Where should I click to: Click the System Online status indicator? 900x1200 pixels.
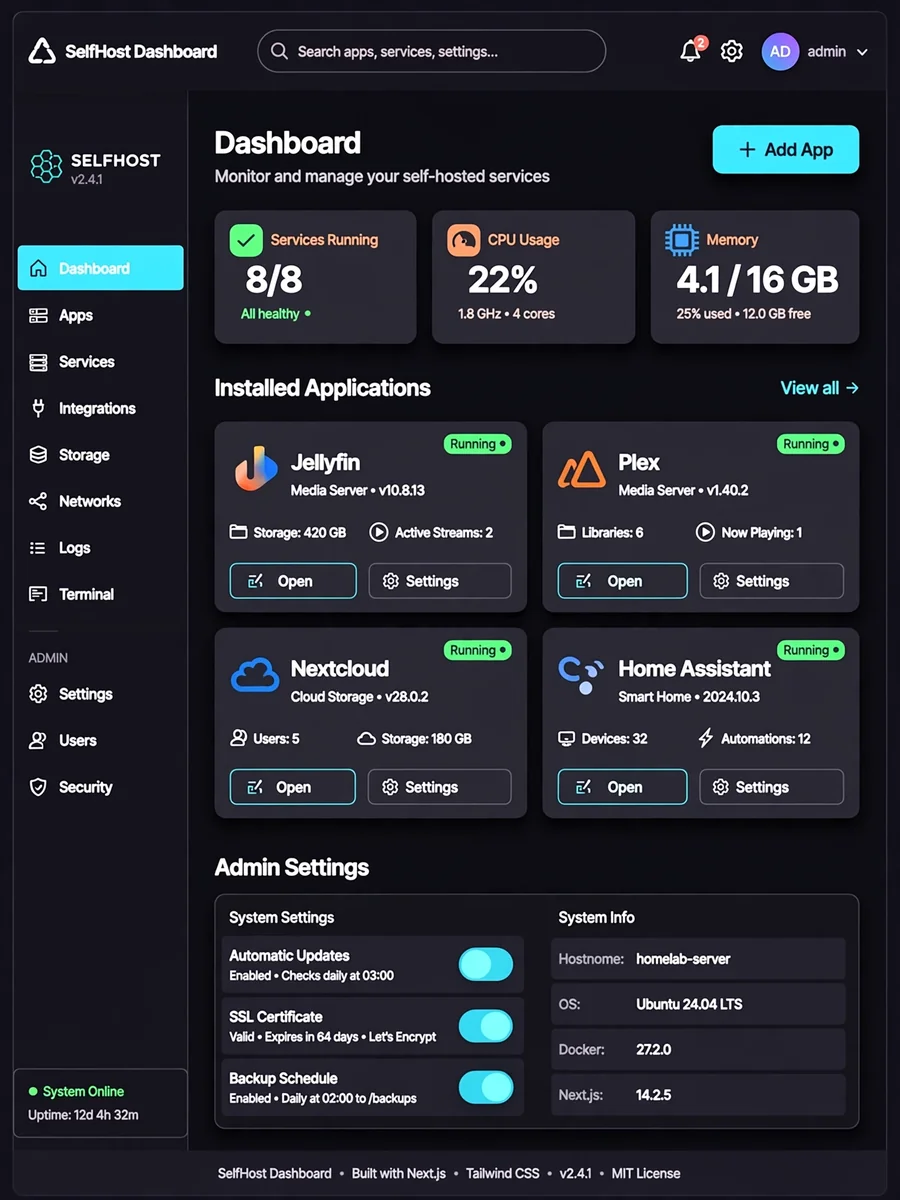76,1092
